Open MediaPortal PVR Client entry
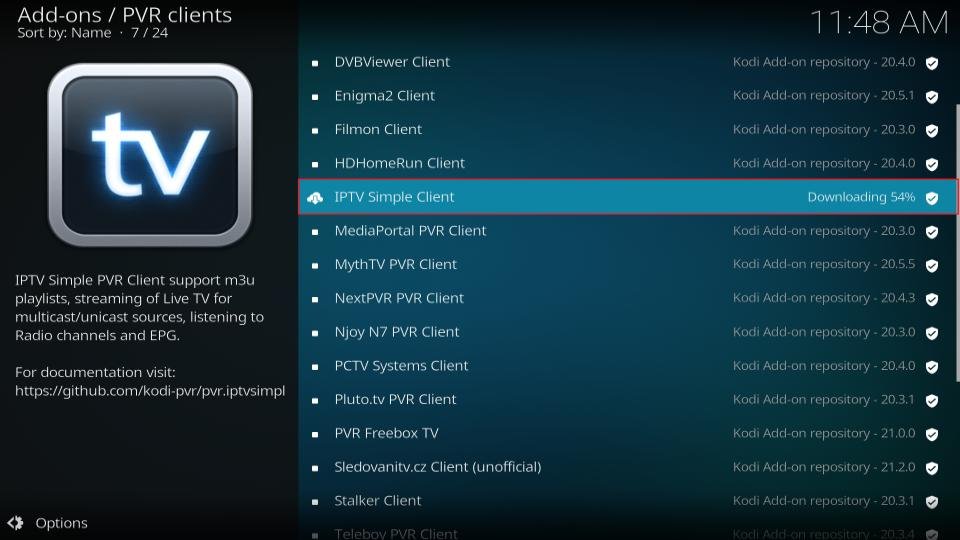 coord(627,231)
